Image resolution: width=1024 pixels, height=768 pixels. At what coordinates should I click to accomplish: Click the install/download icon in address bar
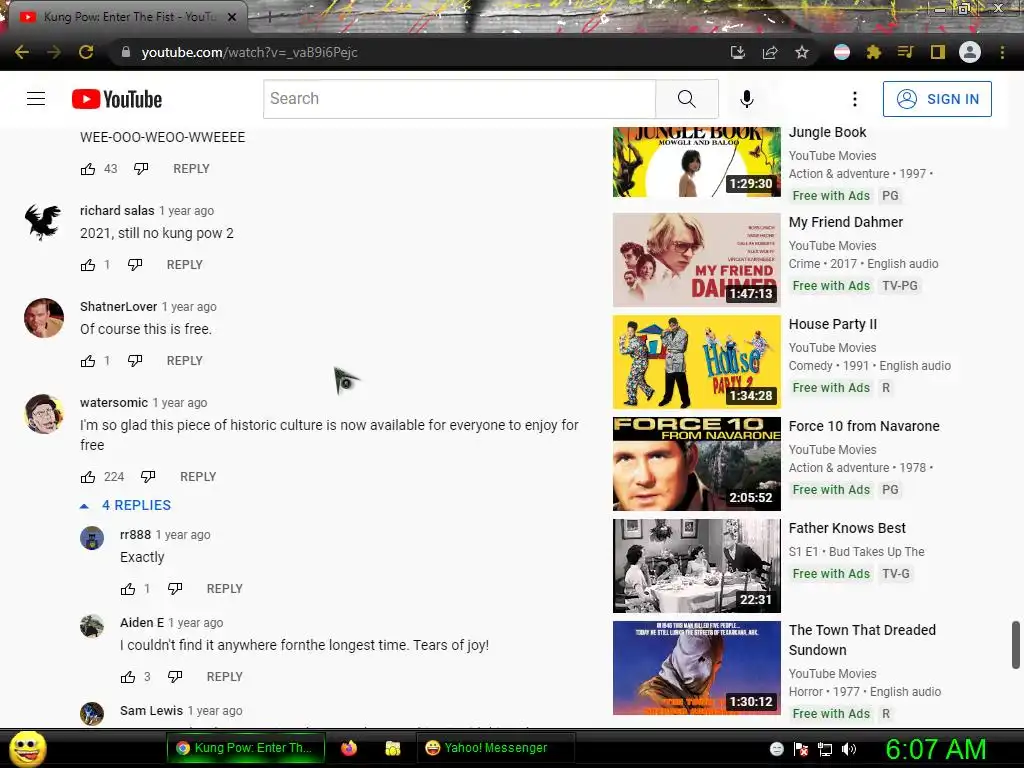[738, 52]
